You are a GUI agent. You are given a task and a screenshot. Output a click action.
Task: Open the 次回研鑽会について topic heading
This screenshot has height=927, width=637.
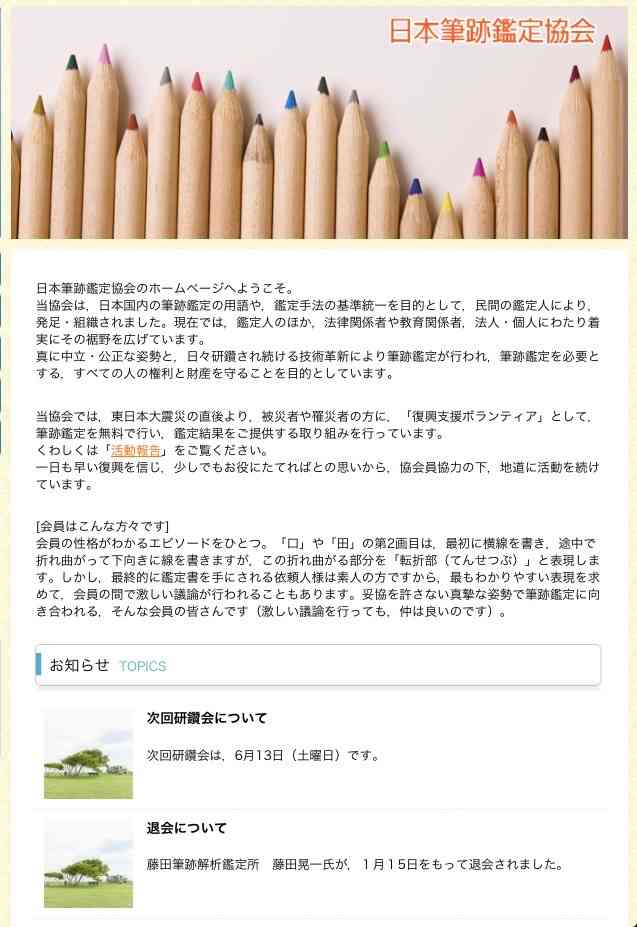[x=207, y=718]
